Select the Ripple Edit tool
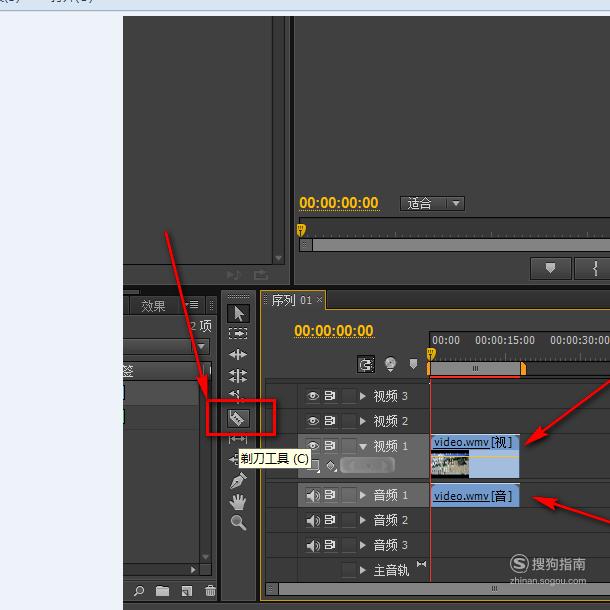The image size is (610, 610). tap(238, 354)
